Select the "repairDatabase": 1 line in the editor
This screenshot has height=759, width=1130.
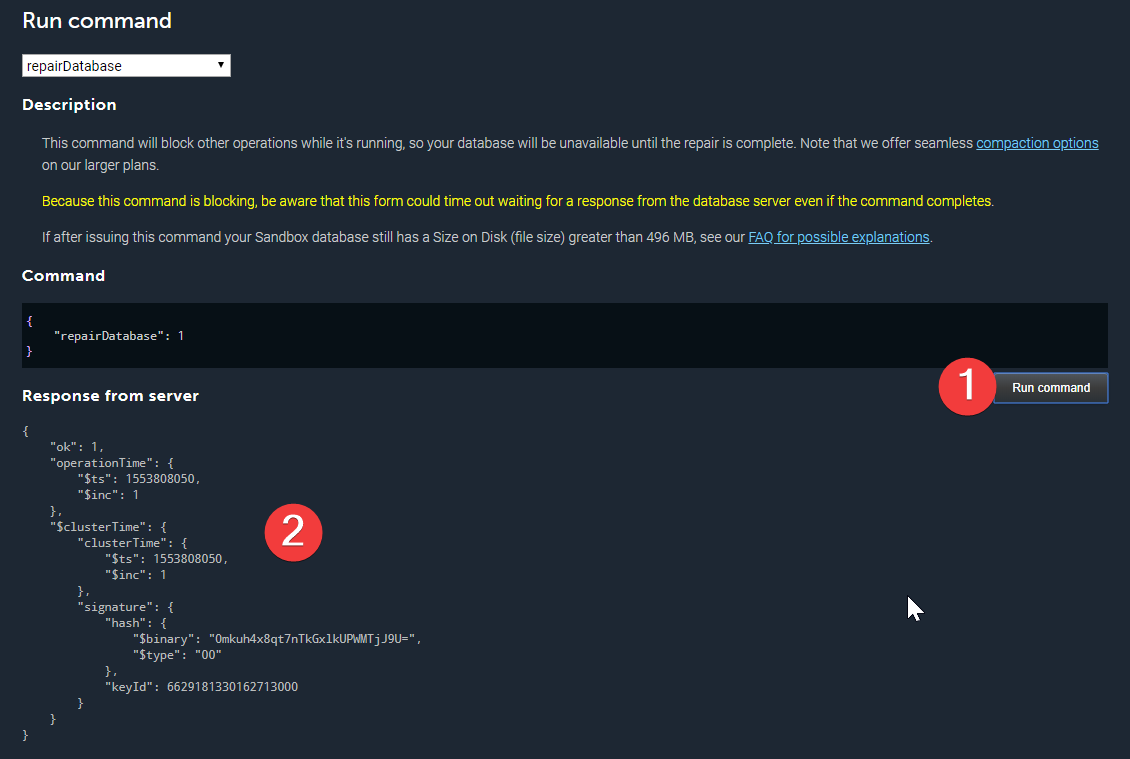coord(119,336)
